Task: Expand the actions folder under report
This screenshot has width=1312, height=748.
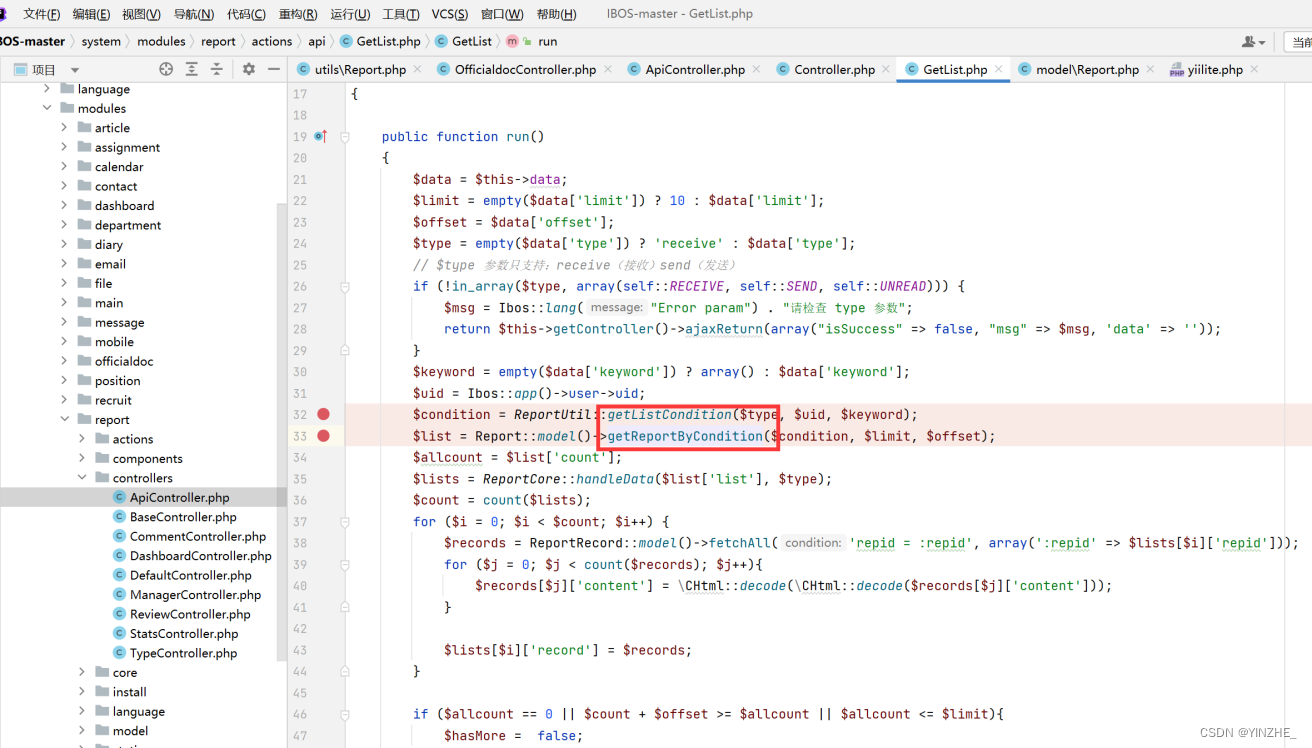Action: click(82, 439)
